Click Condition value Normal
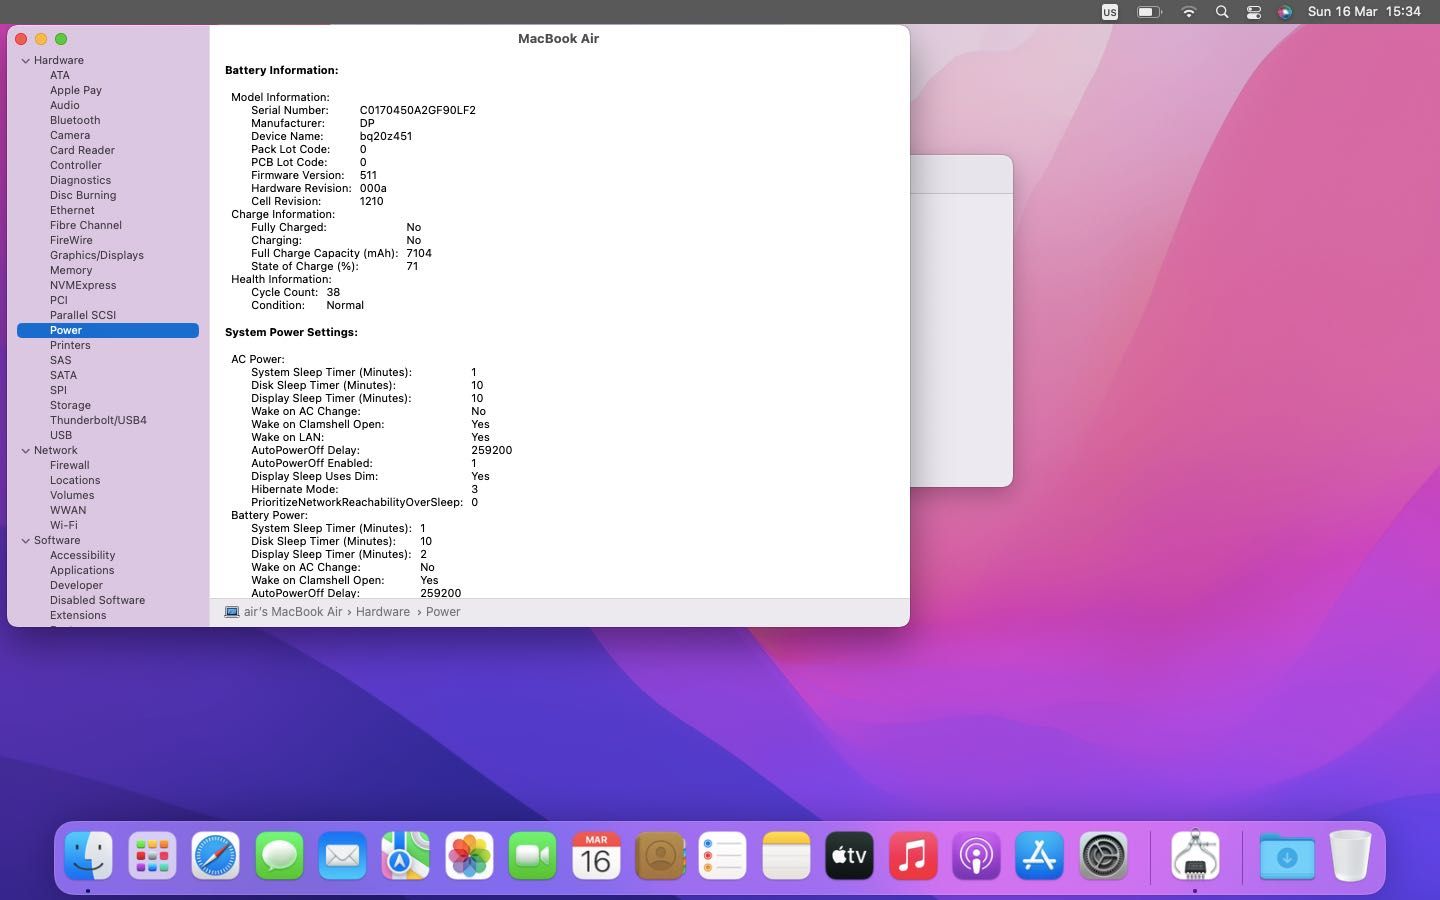This screenshot has height=900, width=1440. point(345,305)
